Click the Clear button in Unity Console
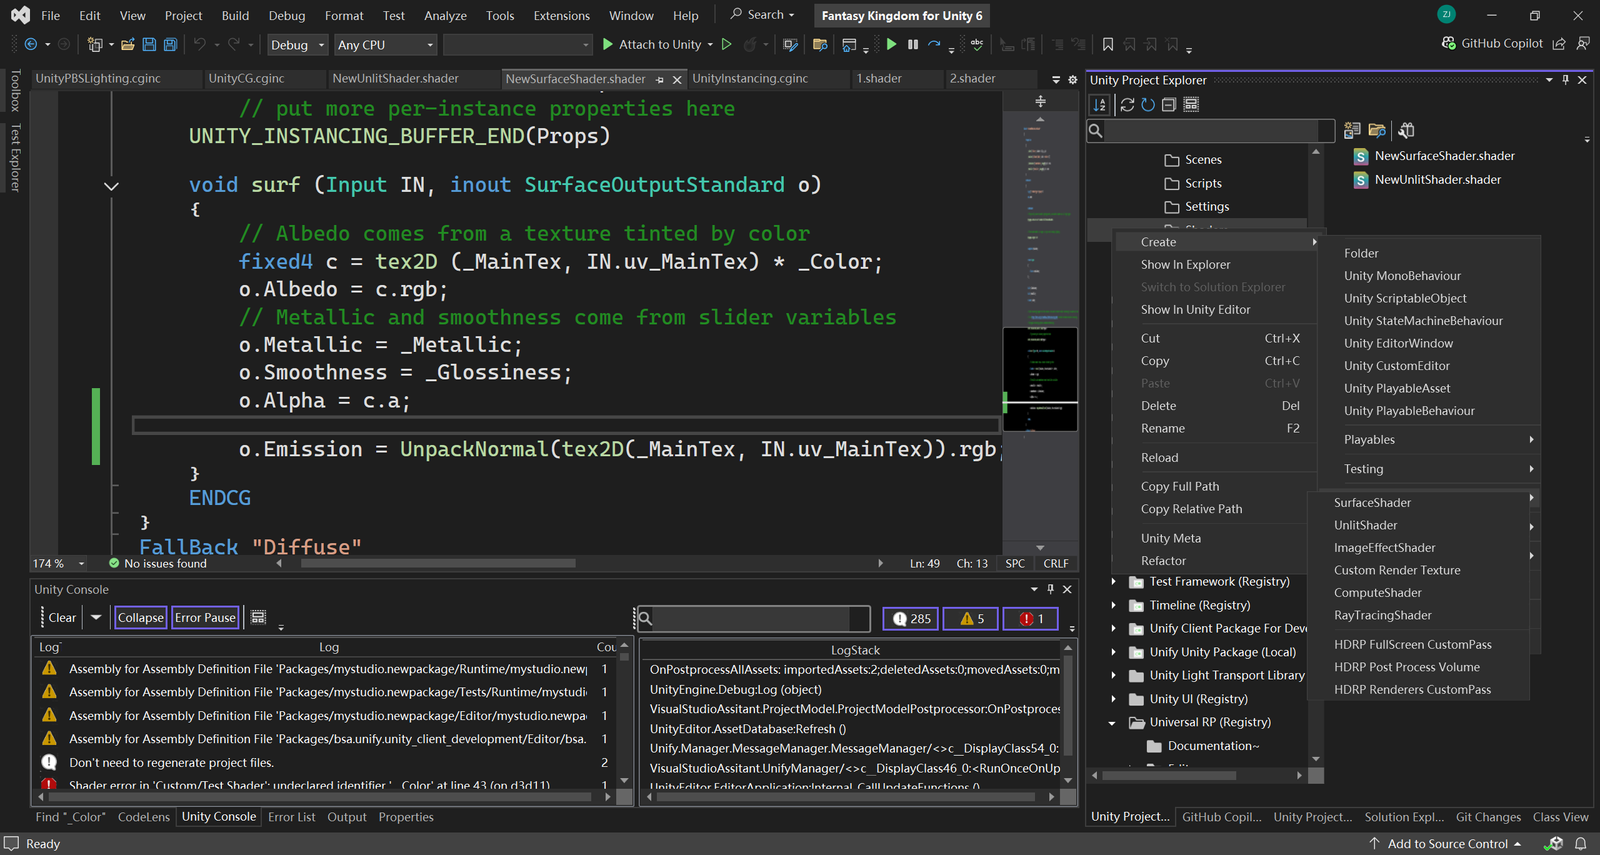The image size is (1600, 855). (x=62, y=618)
